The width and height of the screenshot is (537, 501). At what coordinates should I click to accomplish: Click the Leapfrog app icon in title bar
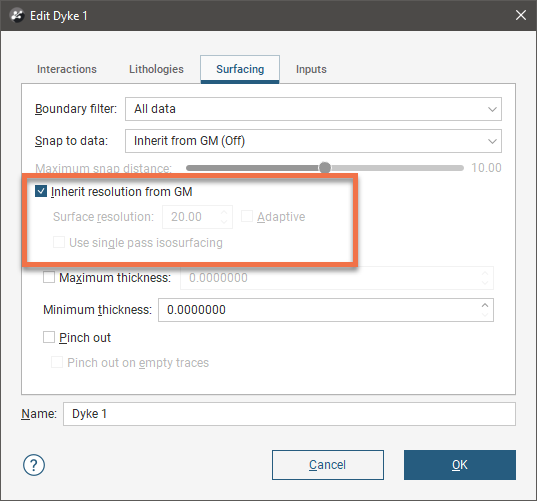coord(16,16)
